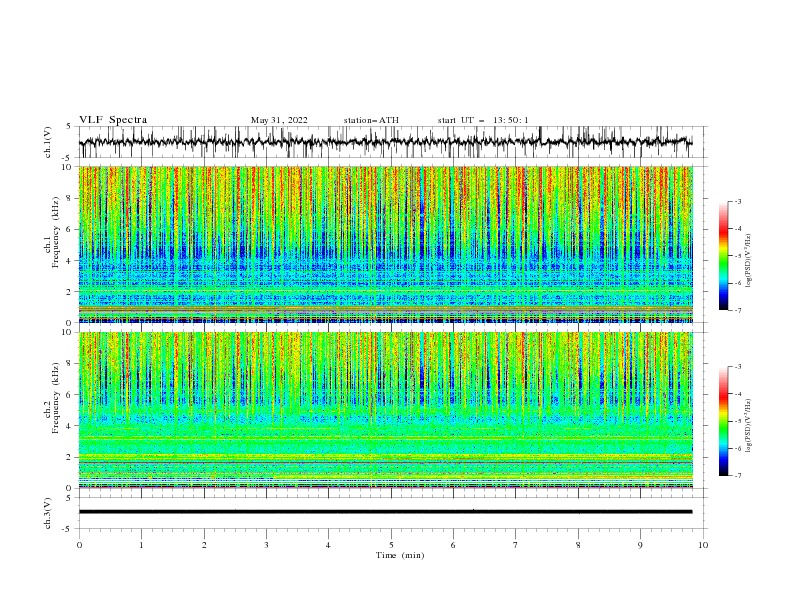Click the time axis tick label "7"
The image size is (792, 612).
[x=516, y=545]
